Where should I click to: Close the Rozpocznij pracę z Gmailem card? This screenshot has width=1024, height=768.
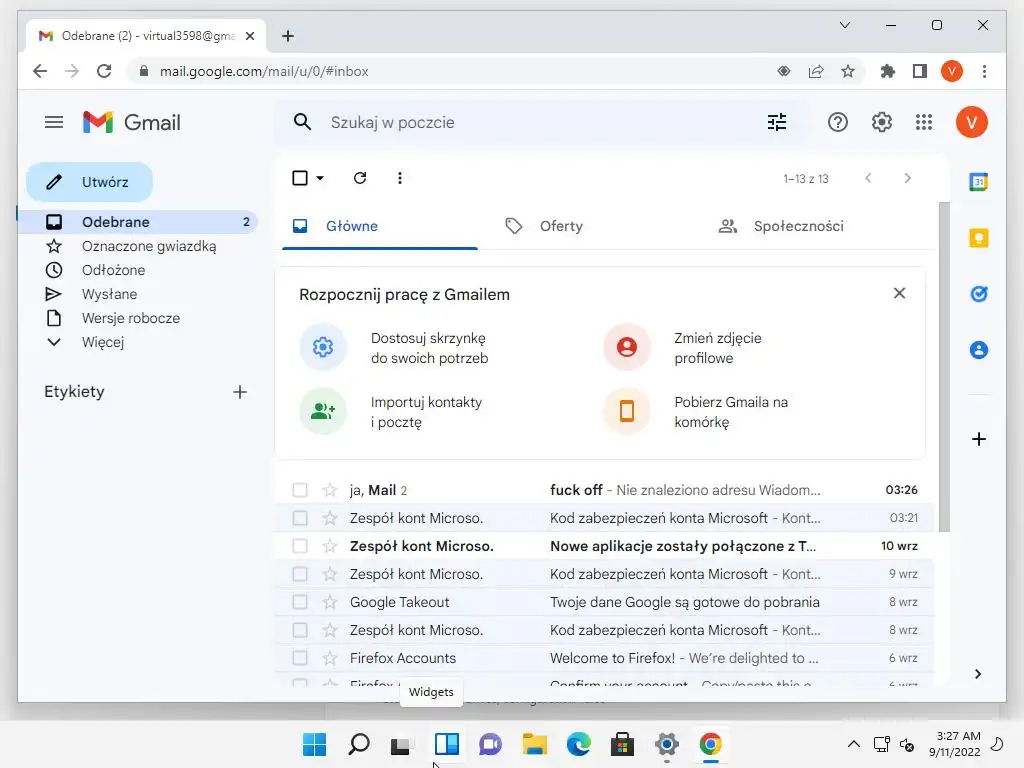[x=899, y=293]
